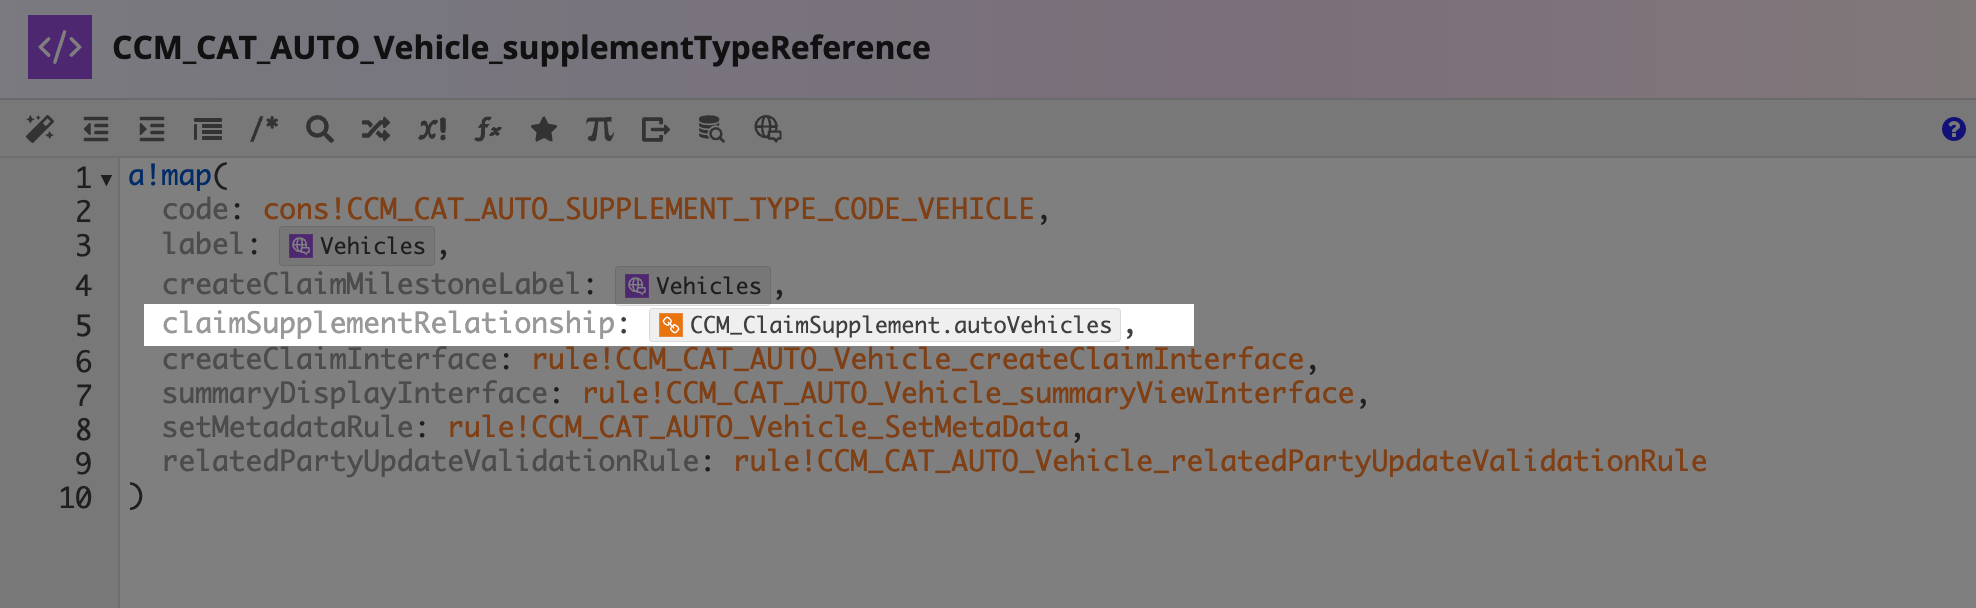The image size is (1976, 608).
Task: Click the format list toolbar icon
Action: [x=208, y=129]
